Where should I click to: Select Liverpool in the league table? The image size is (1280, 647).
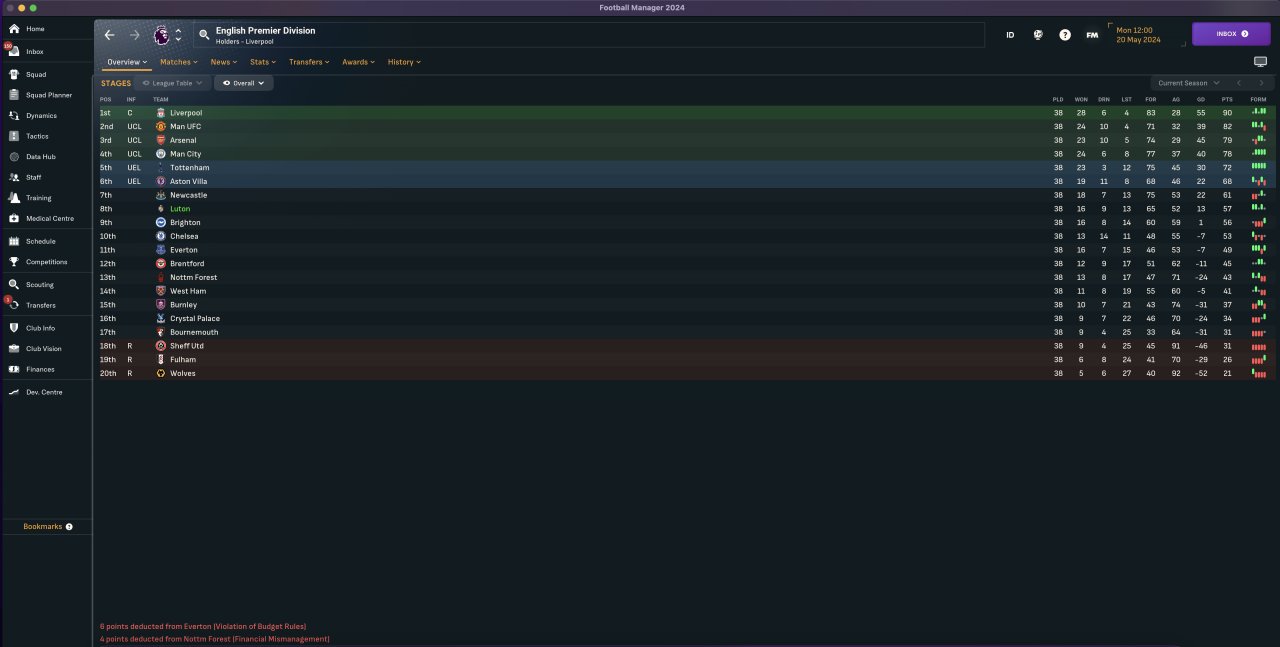pos(186,113)
